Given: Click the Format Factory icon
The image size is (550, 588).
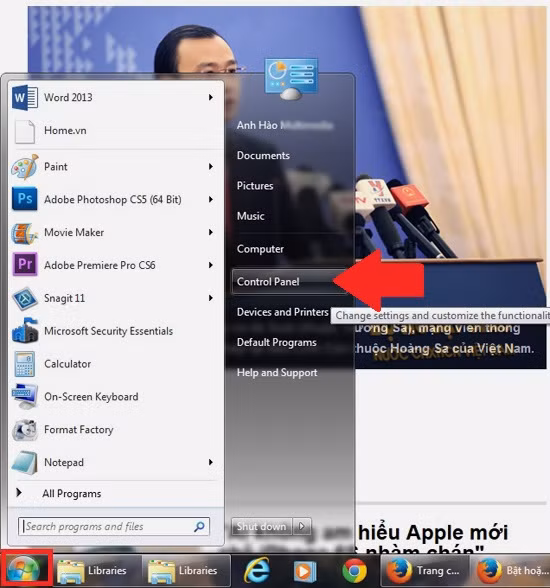Looking at the screenshot, I should [25, 430].
